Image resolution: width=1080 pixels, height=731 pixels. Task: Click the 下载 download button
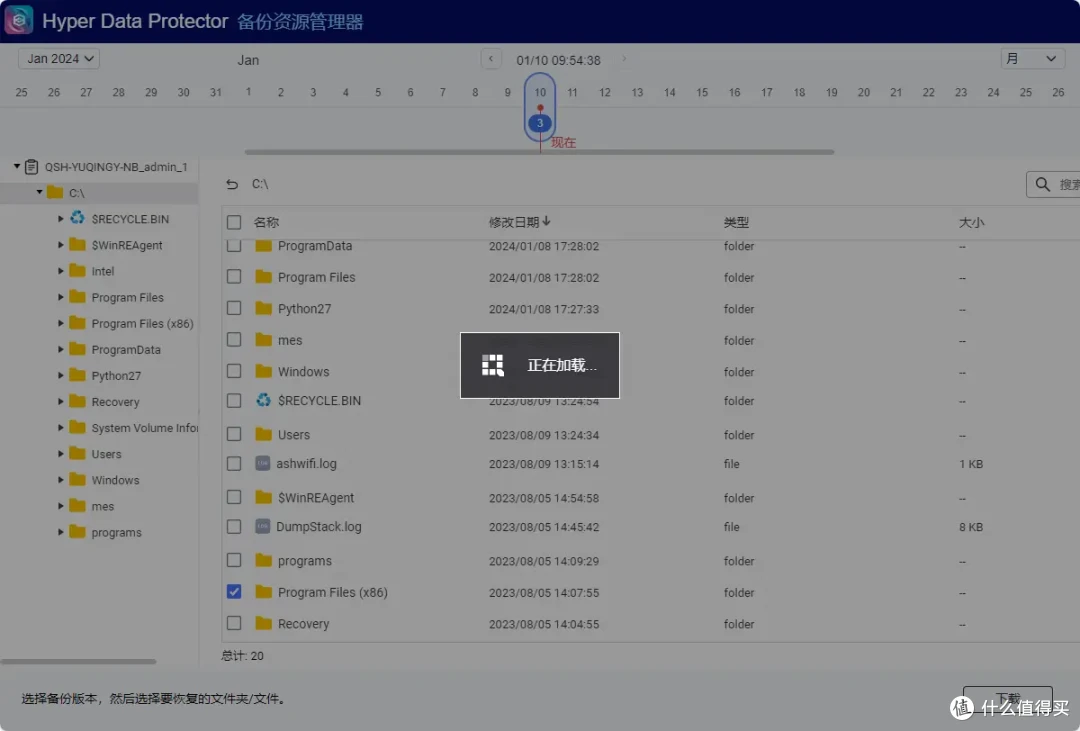coord(1008,699)
